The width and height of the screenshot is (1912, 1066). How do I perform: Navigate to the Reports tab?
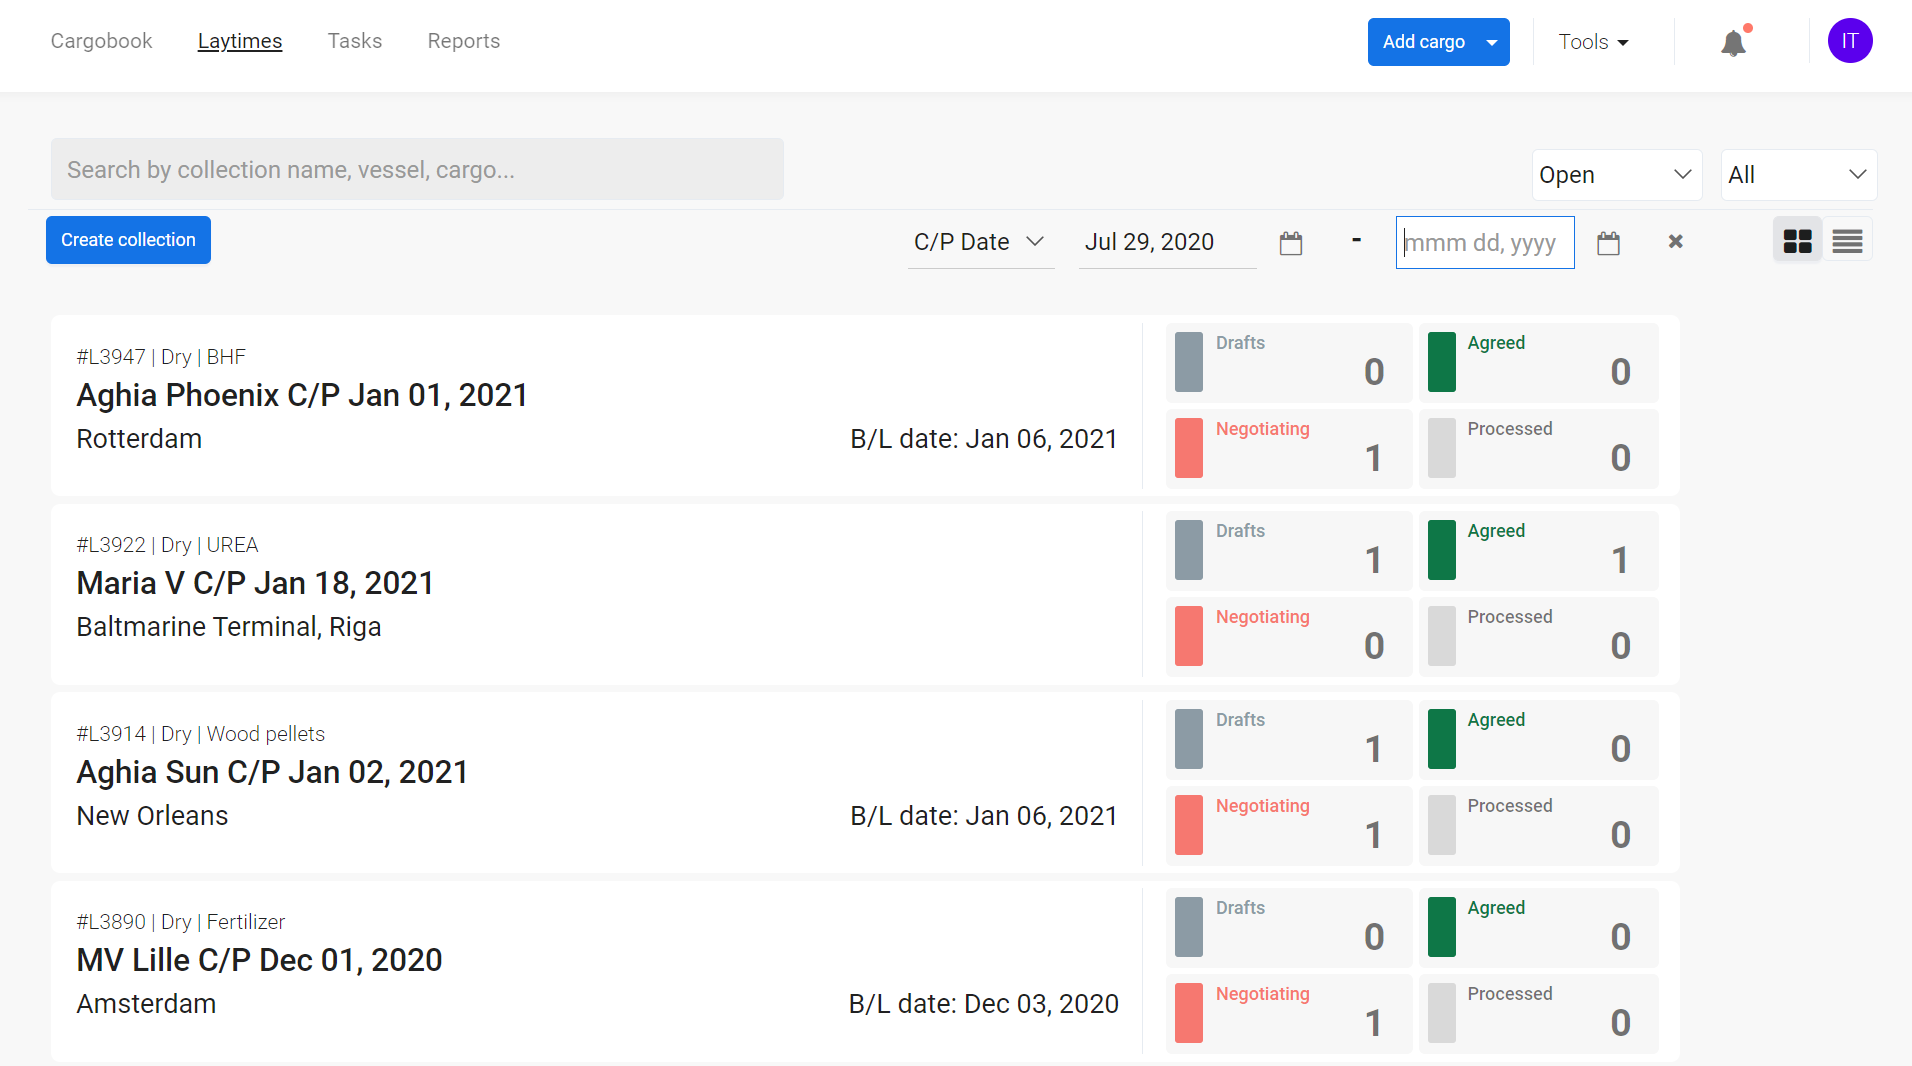(x=463, y=41)
